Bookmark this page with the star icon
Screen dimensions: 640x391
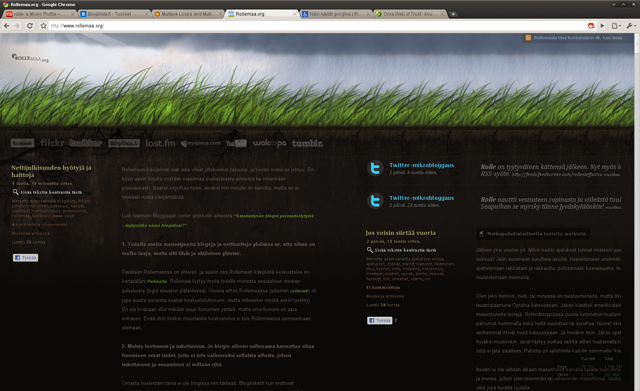point(43,26)
